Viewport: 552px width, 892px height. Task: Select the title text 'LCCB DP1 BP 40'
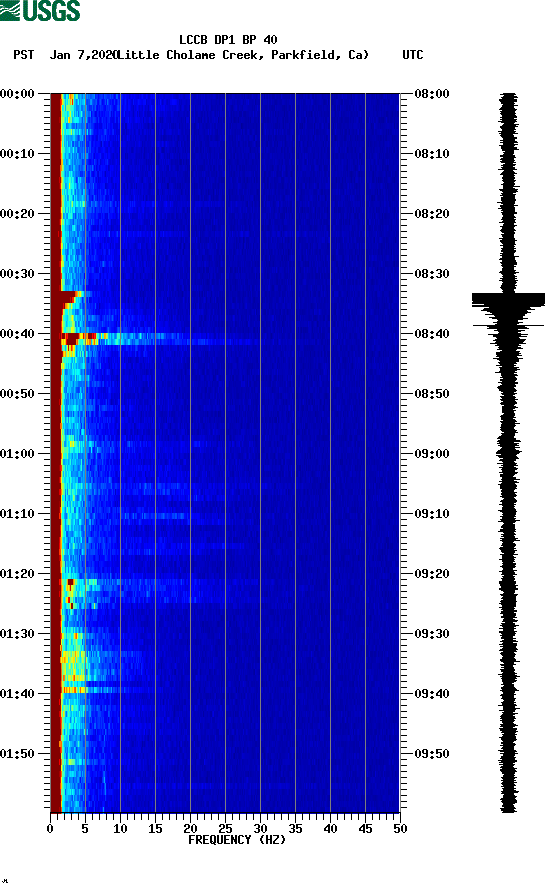(228, 40)
